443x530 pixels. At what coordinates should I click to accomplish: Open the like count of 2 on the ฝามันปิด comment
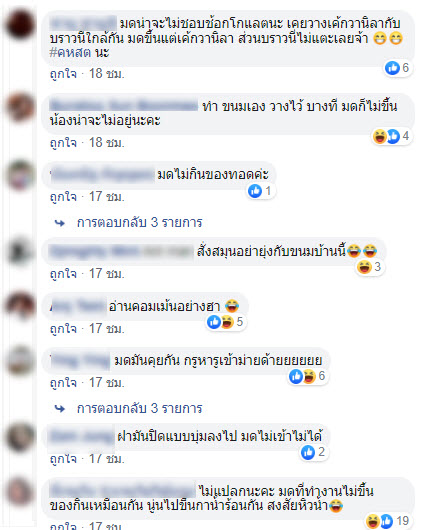pyautogui.click(x=313, y=452)
